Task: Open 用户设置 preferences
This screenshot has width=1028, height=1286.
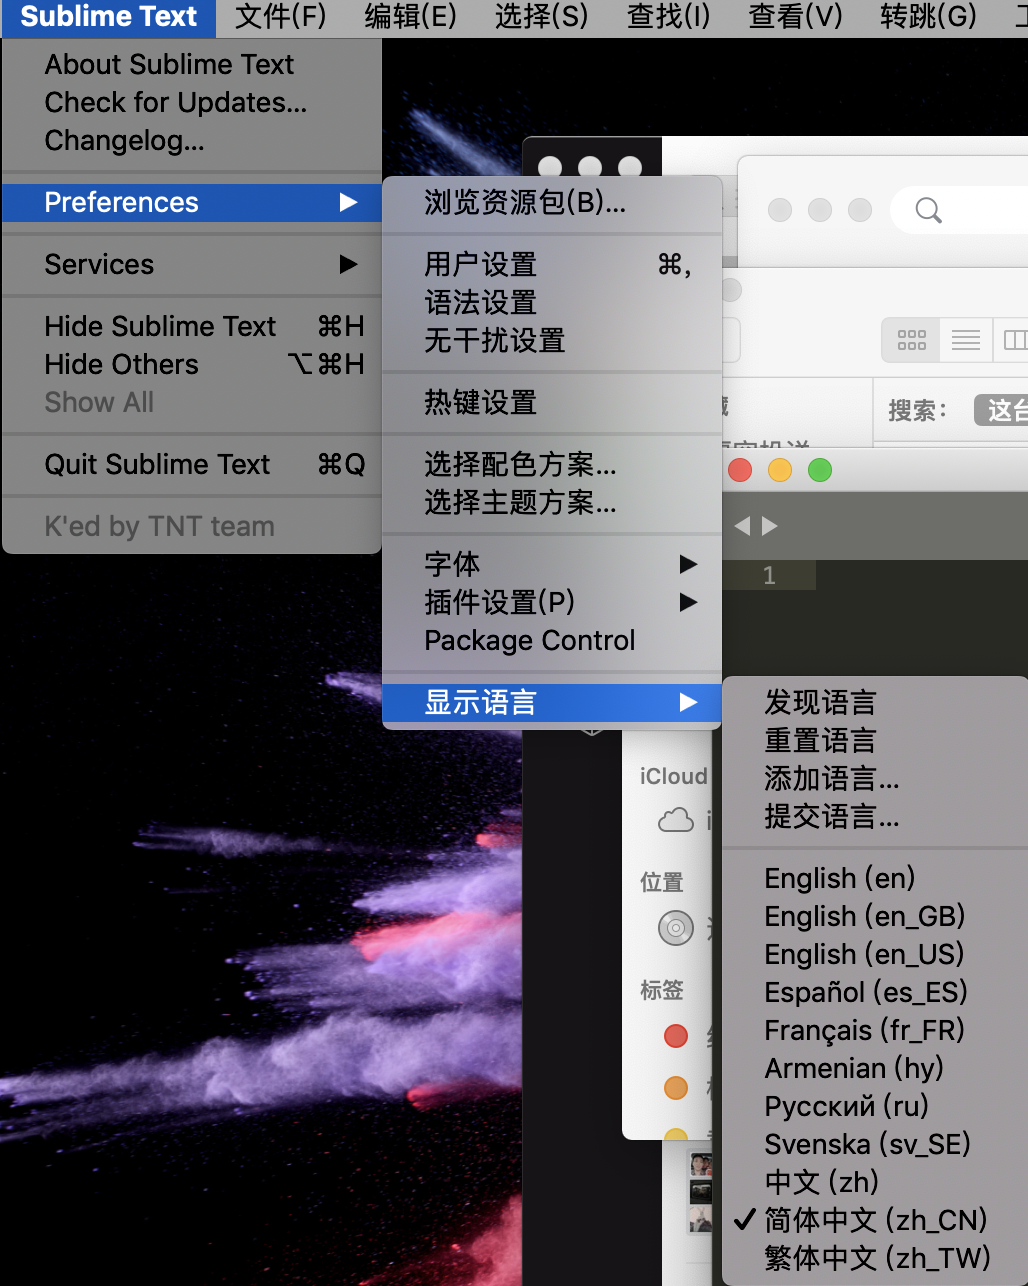Action: (x=552, y=264)
